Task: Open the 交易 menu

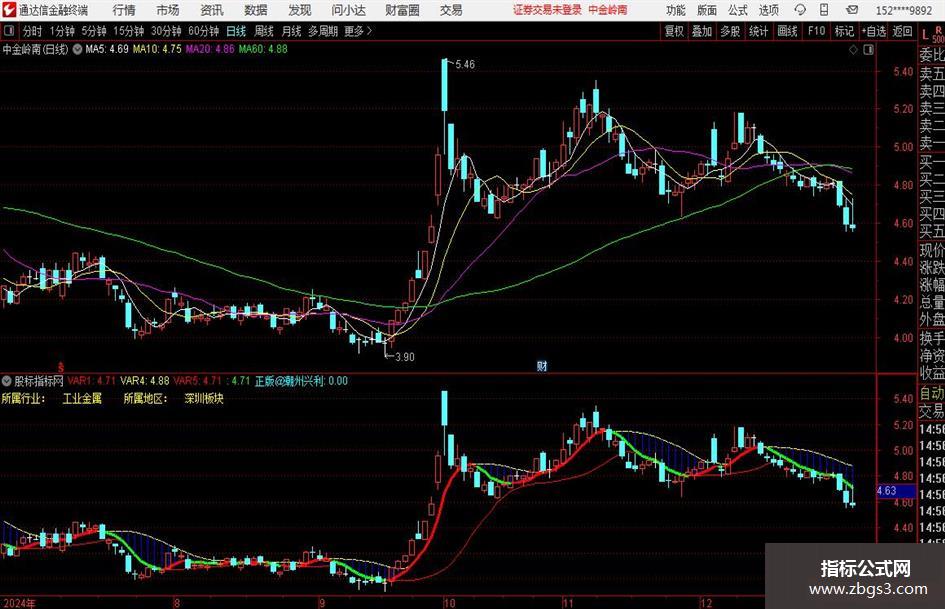Action: [451, 10]
